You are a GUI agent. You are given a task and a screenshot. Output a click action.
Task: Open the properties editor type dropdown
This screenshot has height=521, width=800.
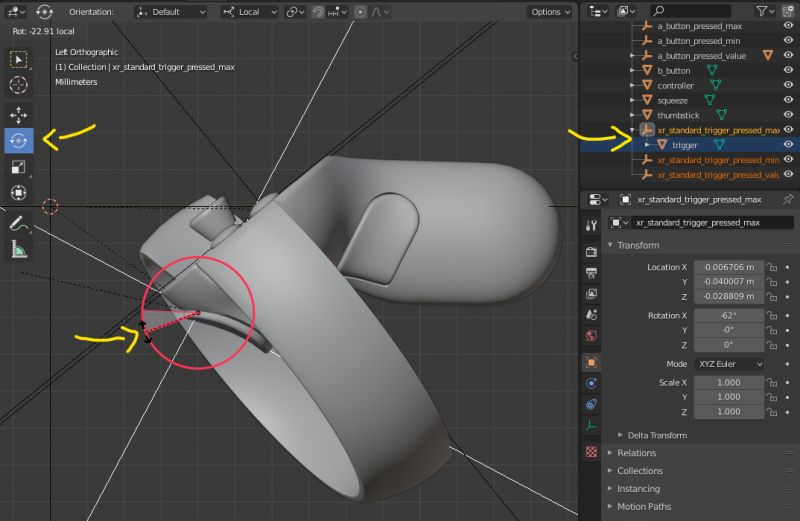click(x=597, y=200)
